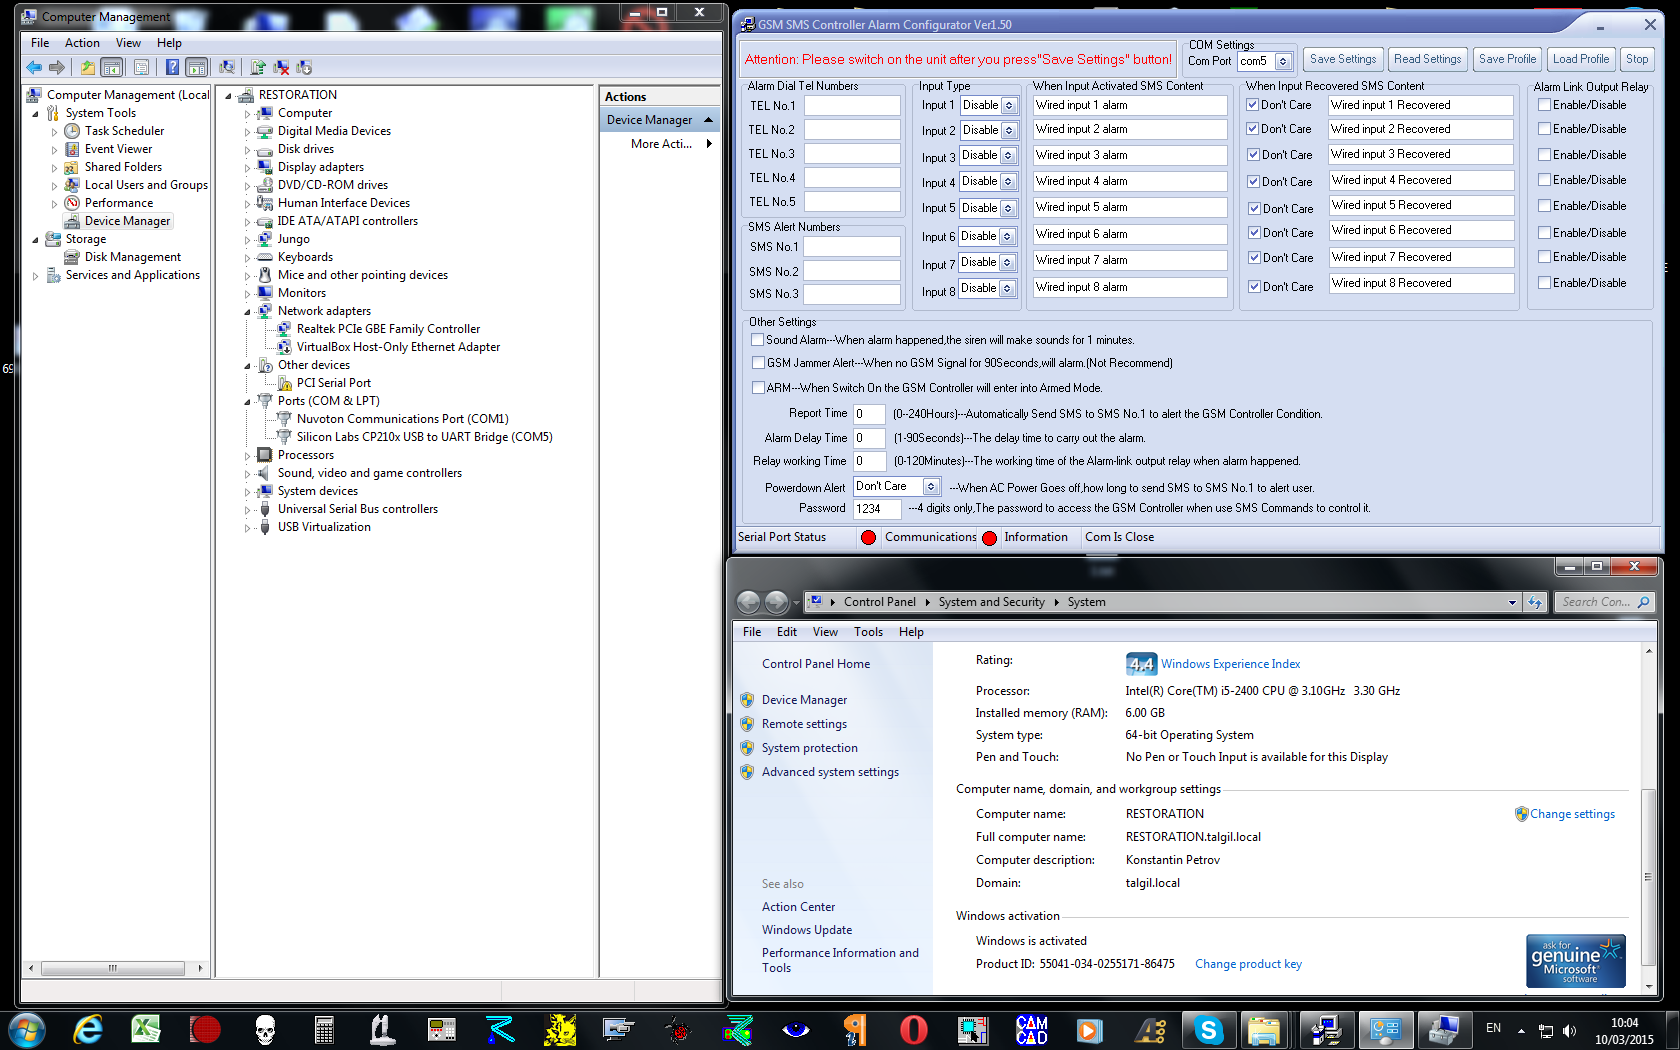Enable the Sound Alarm siren checkbox
Image resolution: width=1680 pixels, height=1050 pixels.
coord(758,340)
